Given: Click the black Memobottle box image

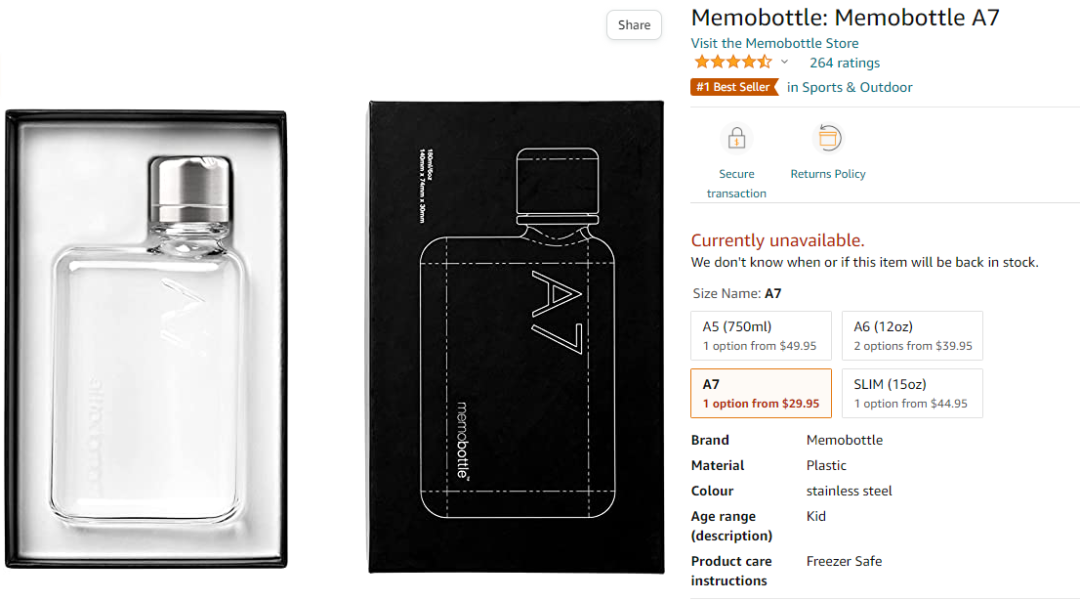Looking at the screenshot, I should 516,336.
